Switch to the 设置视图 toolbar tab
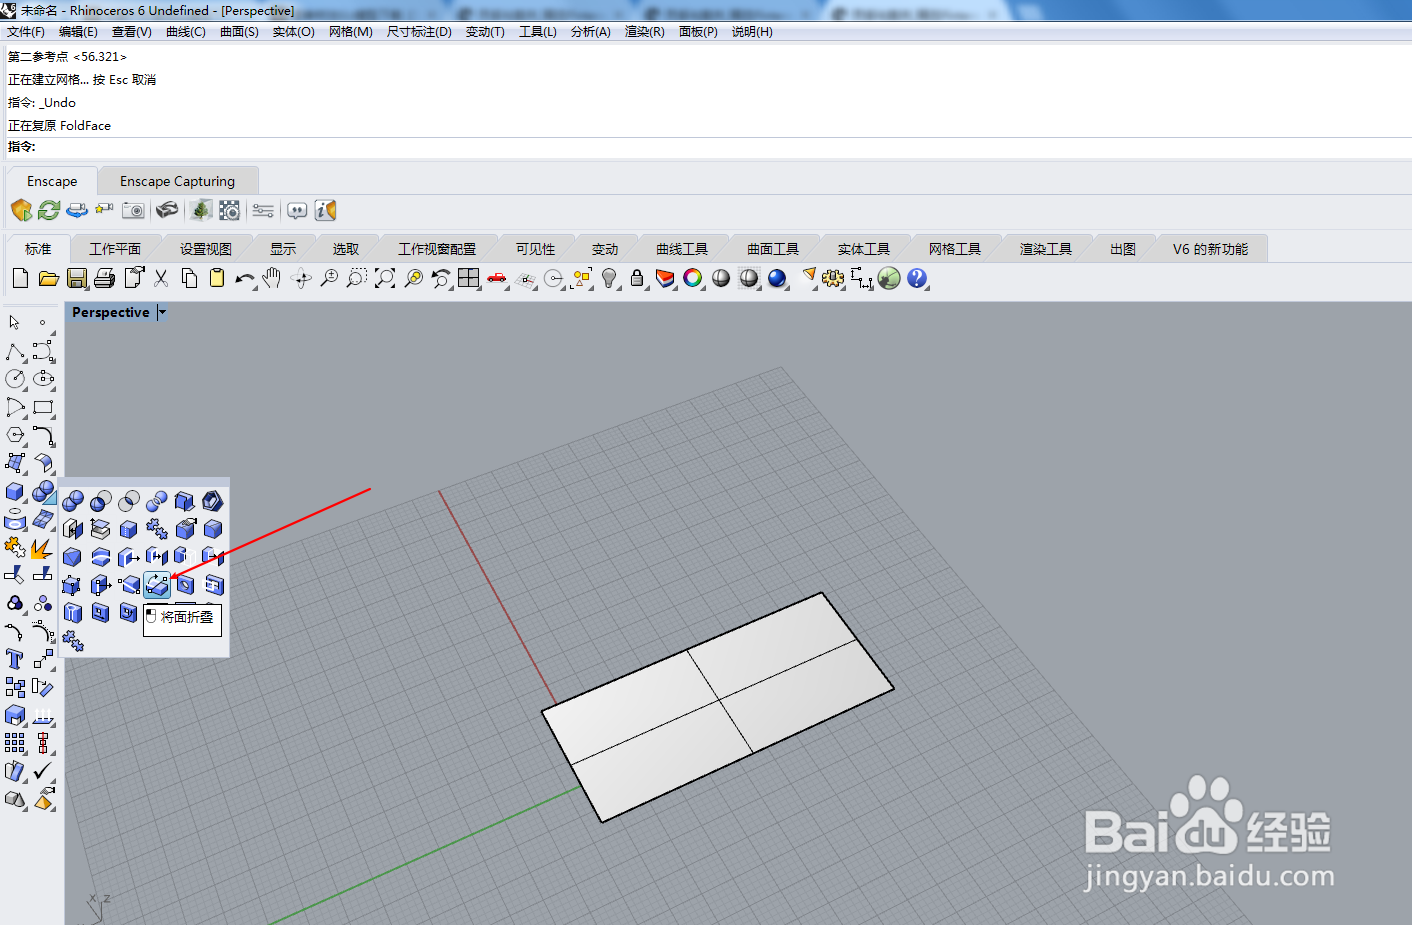Image resolution: width=1412 pixels, height=925 pixels. (x=206, y=249)
